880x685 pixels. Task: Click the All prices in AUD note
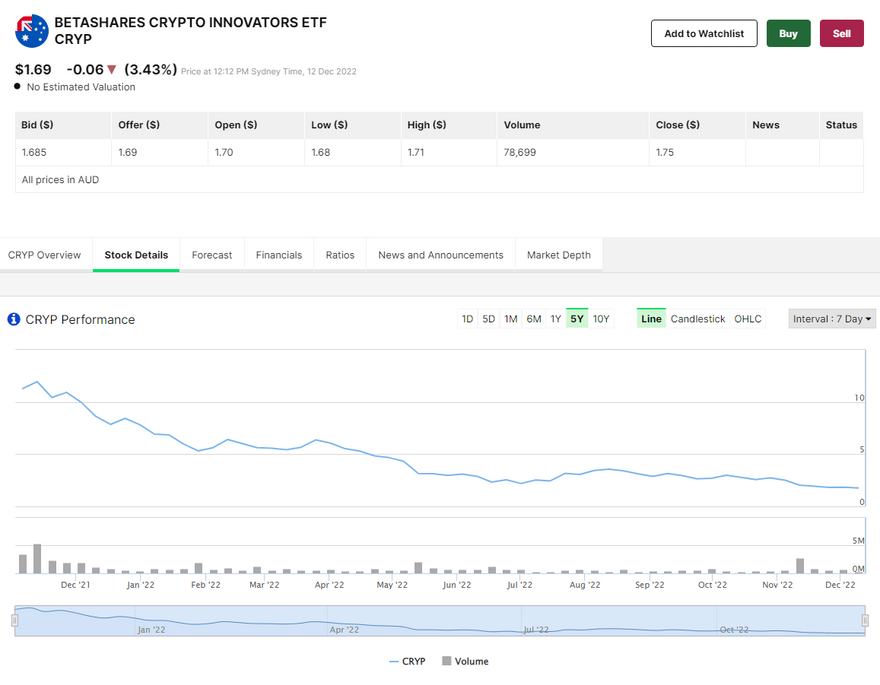tap(60, 180)
